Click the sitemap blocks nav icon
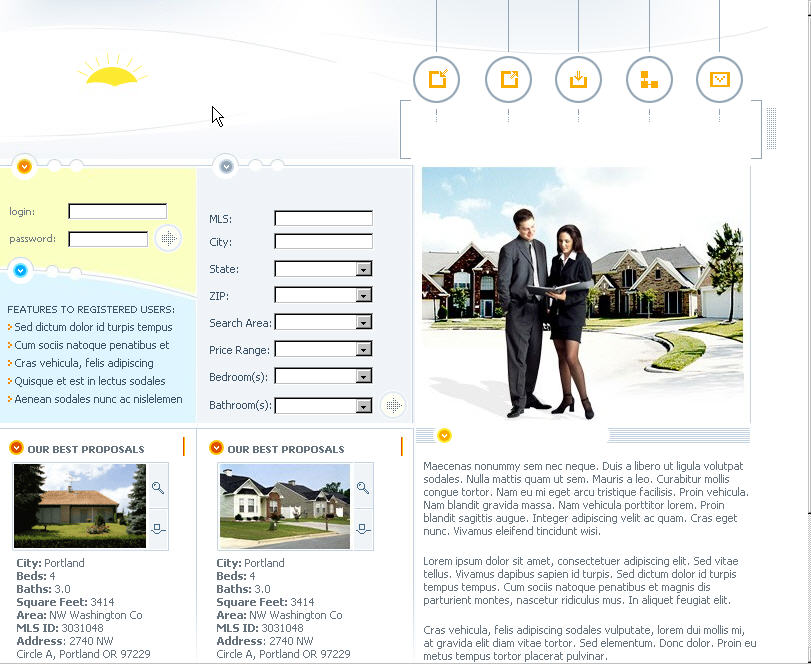Viewport: 811px width, 665px height. point(649,80)
